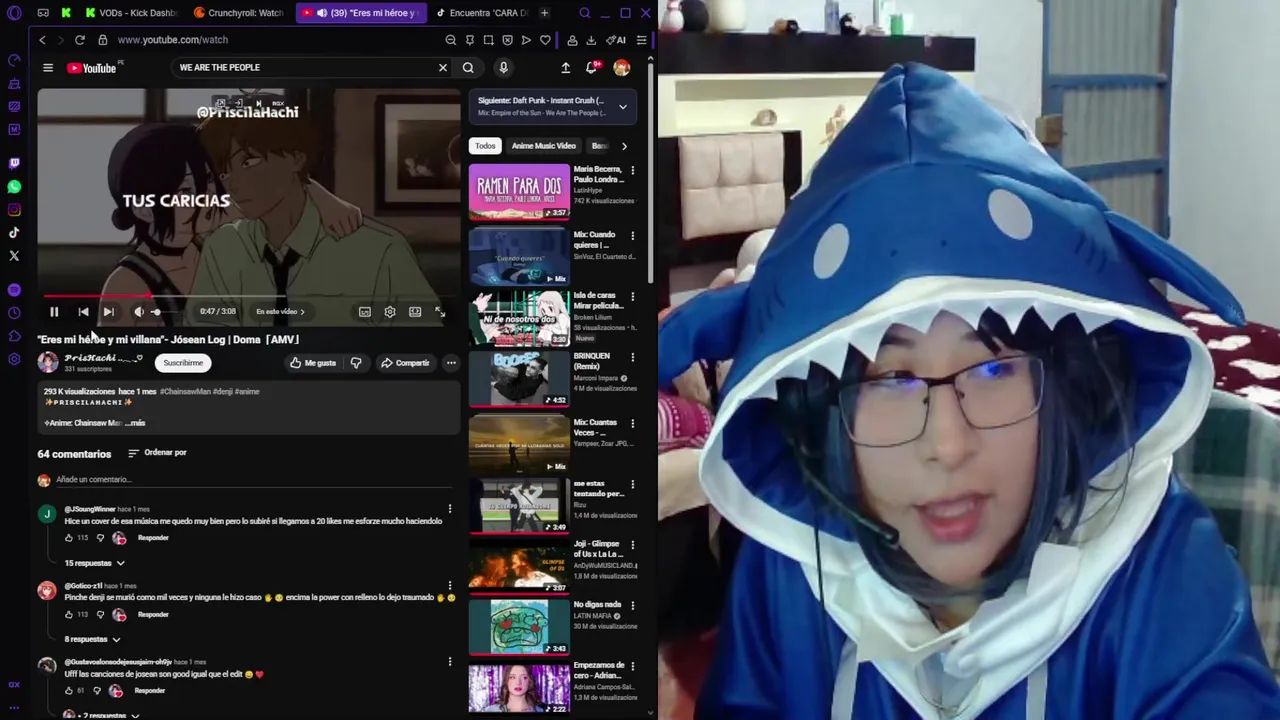Enter fullscreen on the video player
This screenshot has width=1280, height=720.
[440, 312]
